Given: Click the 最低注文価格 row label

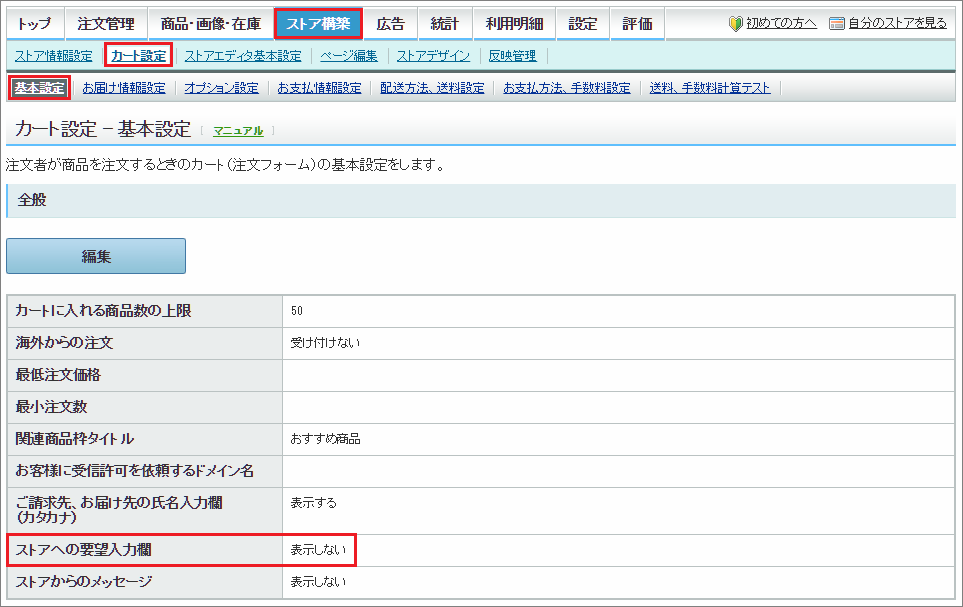Looking at the screenshot, I should [x=58, y=375].
